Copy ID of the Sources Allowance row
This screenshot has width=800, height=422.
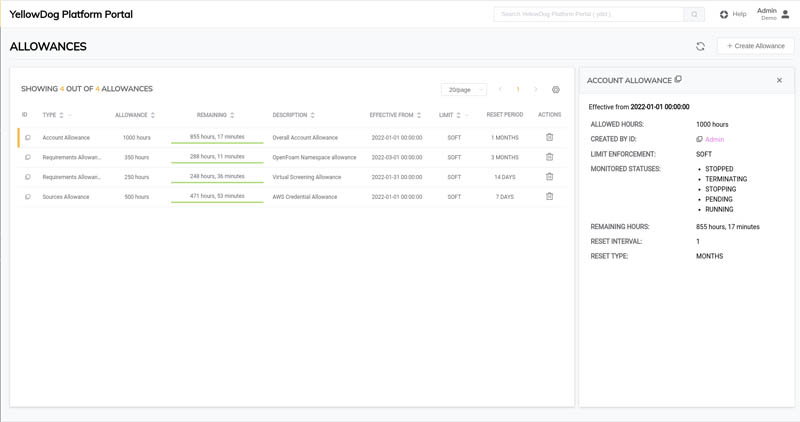(x=27, y=197)
